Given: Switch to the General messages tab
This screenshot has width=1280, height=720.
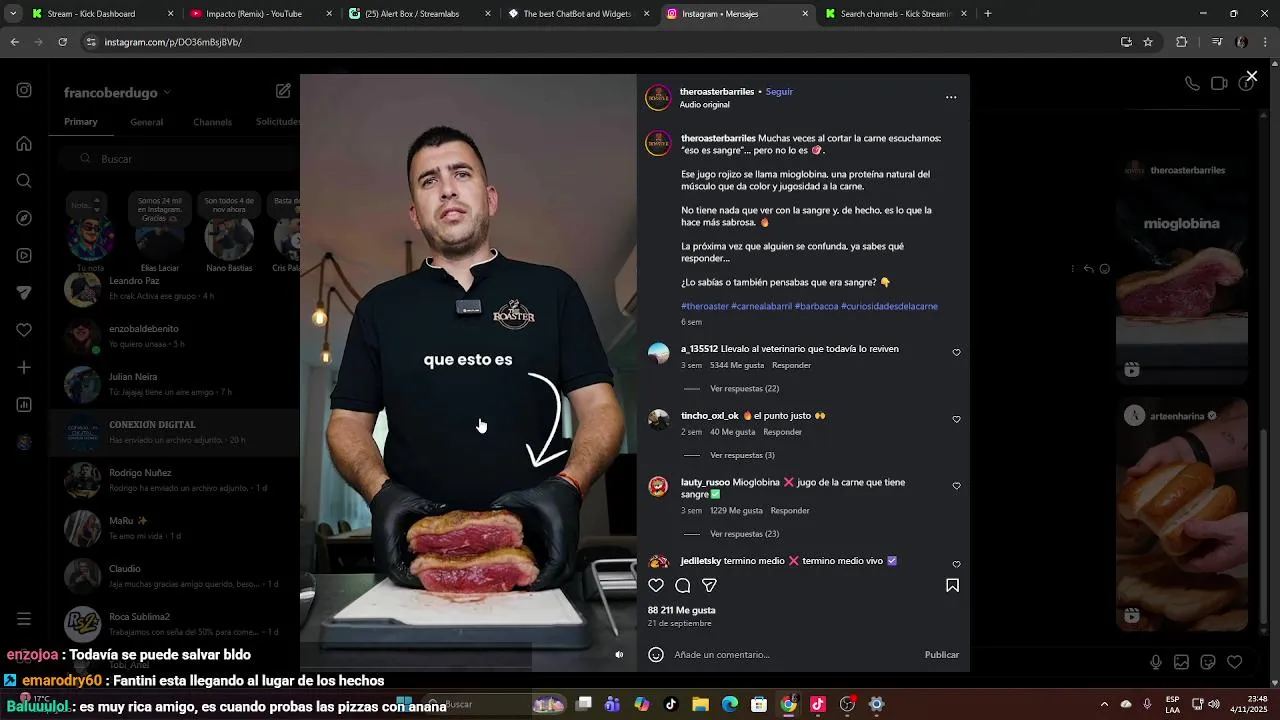Looking at the screenshot, I should [146, 122].
